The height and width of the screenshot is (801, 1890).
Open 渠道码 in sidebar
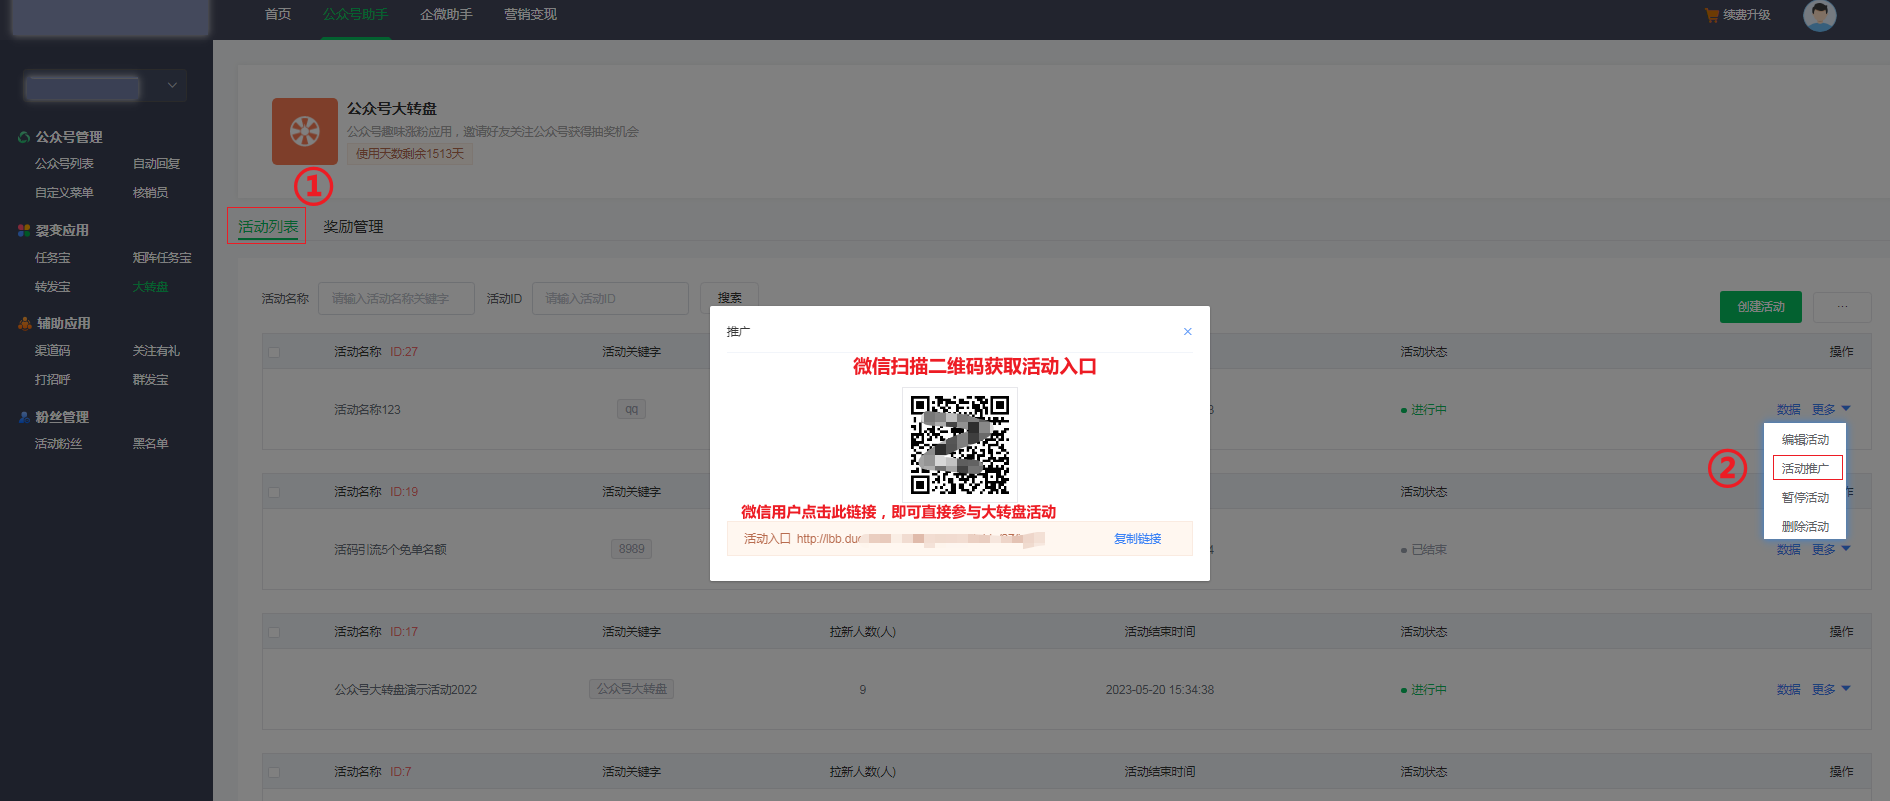click(52, 350)
